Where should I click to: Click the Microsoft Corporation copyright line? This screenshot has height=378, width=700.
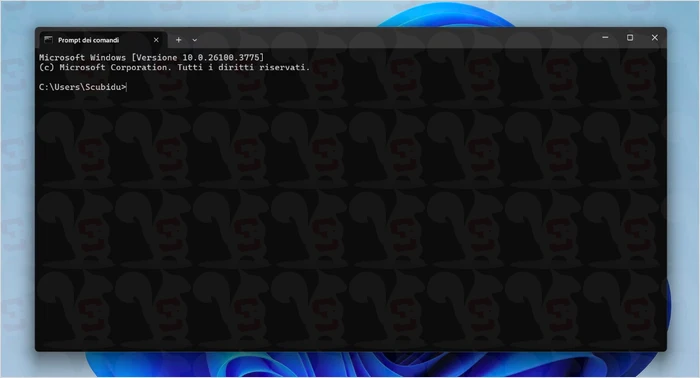pyautogui.click(x=174, y=67)
